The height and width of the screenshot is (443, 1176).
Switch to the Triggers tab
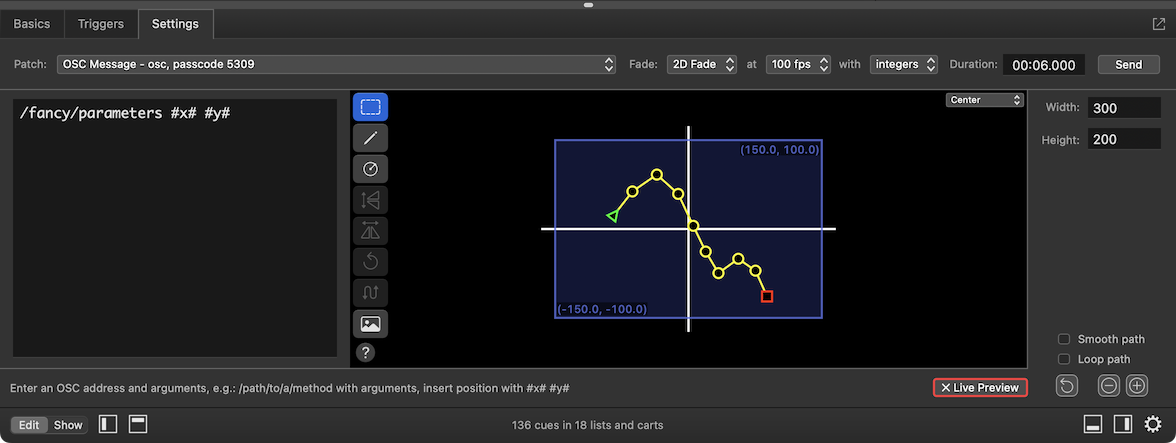click(101, 24)
